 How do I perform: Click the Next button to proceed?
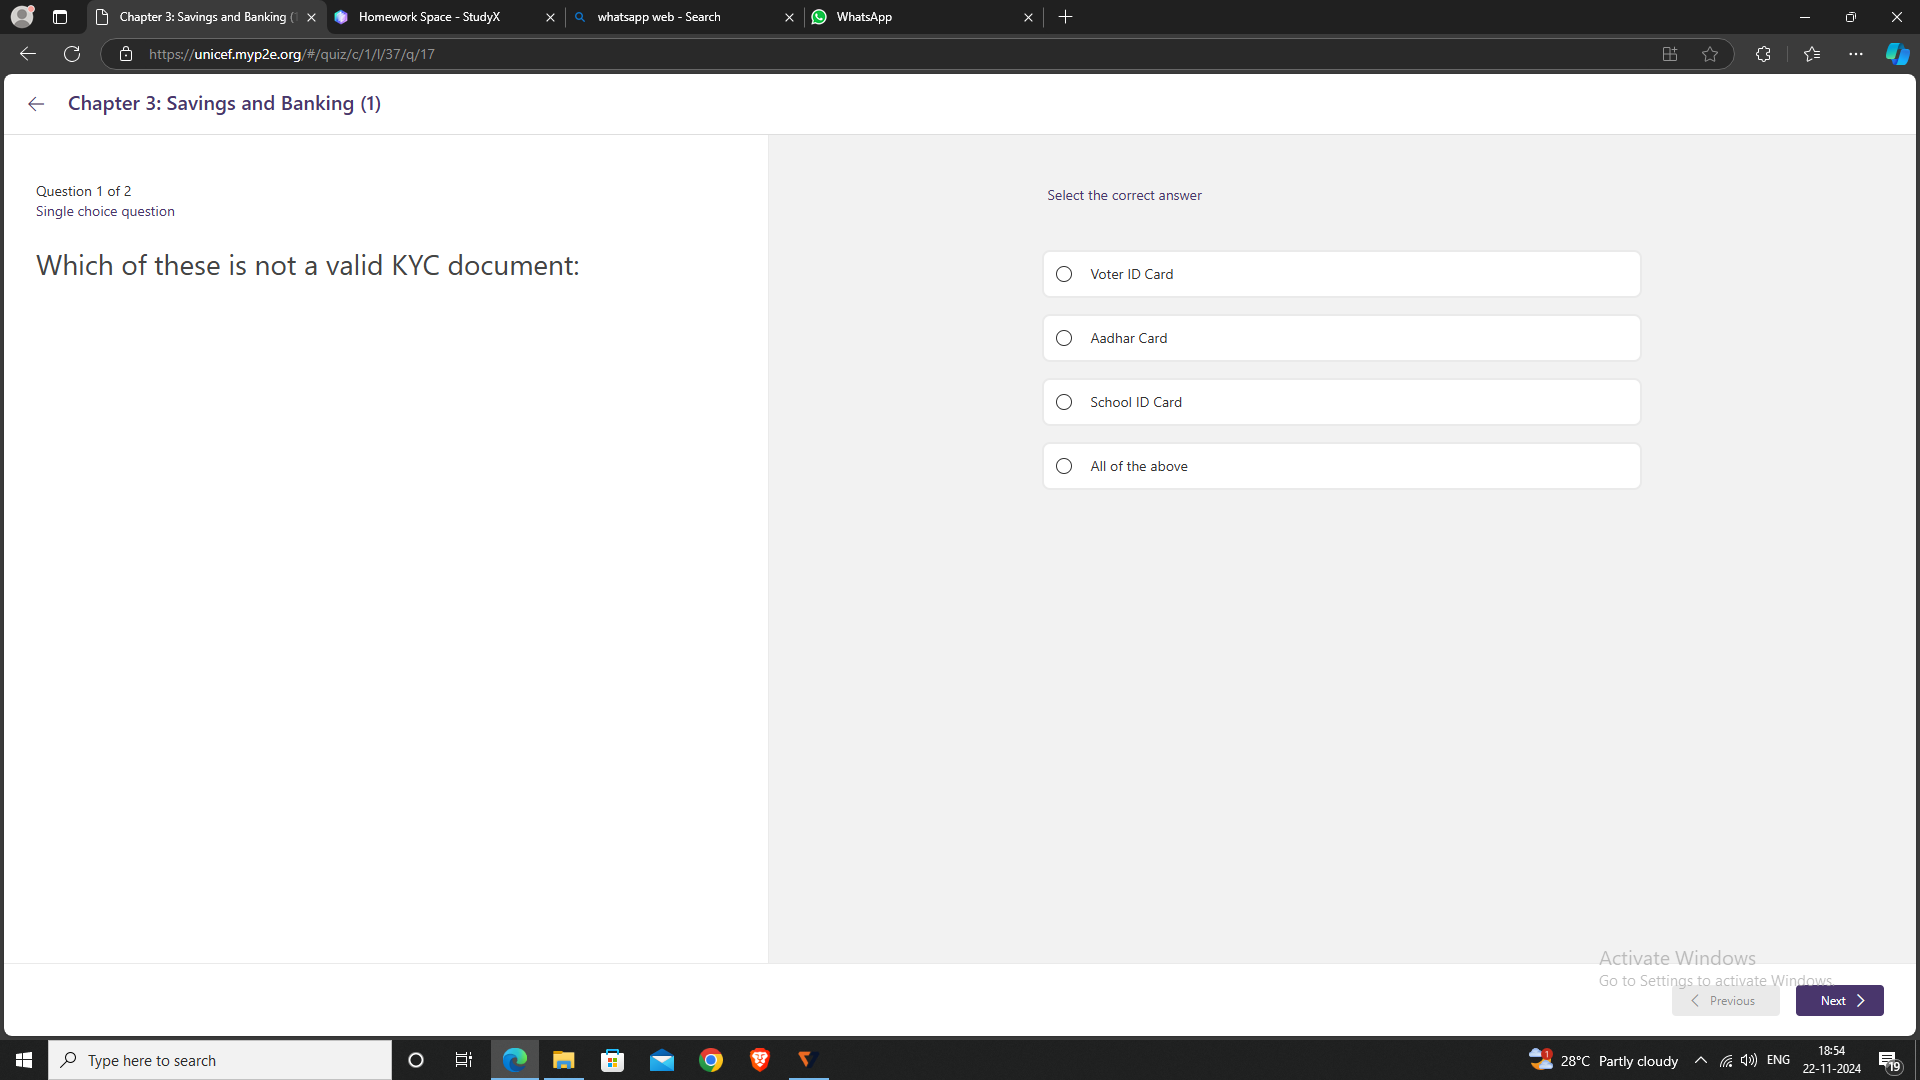tap(1840, 1000)
